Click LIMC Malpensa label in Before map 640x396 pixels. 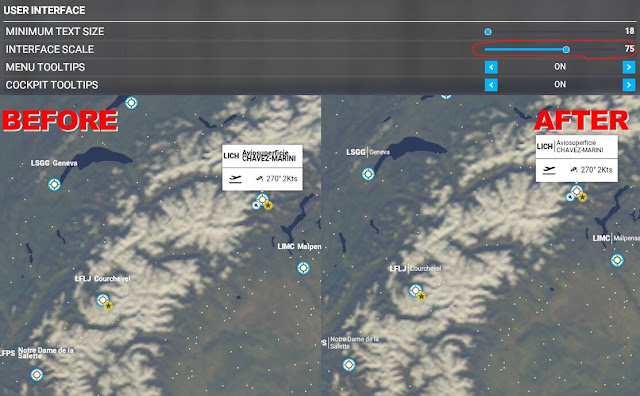(x=299, y=246)
